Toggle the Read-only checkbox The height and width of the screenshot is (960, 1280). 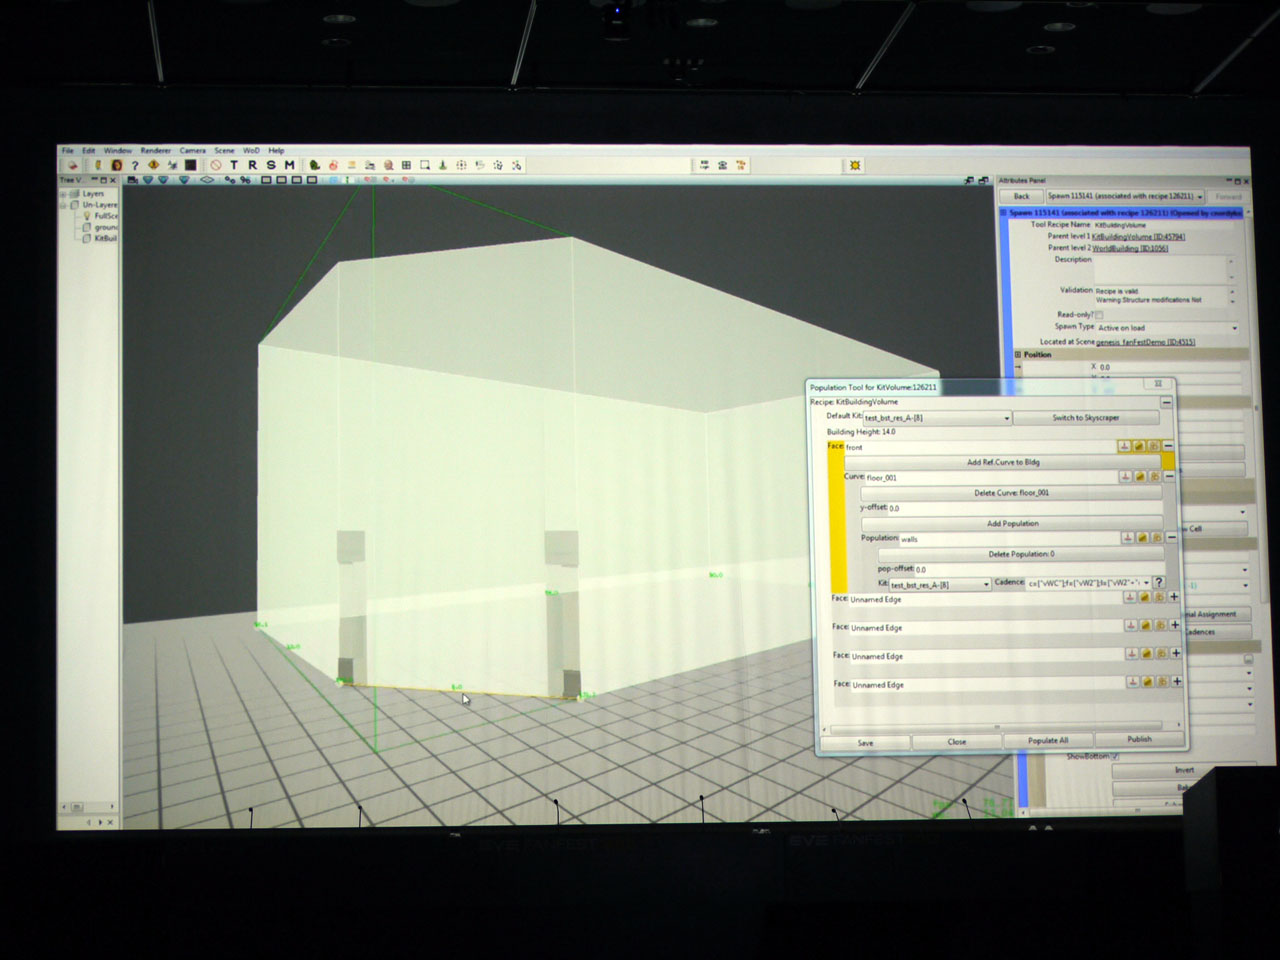(1099, 314)
